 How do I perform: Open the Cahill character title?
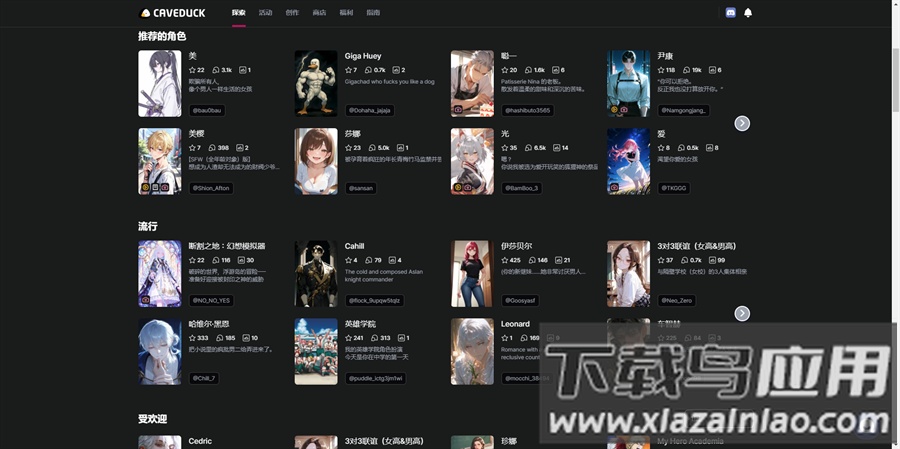click(x=355, y=246)
